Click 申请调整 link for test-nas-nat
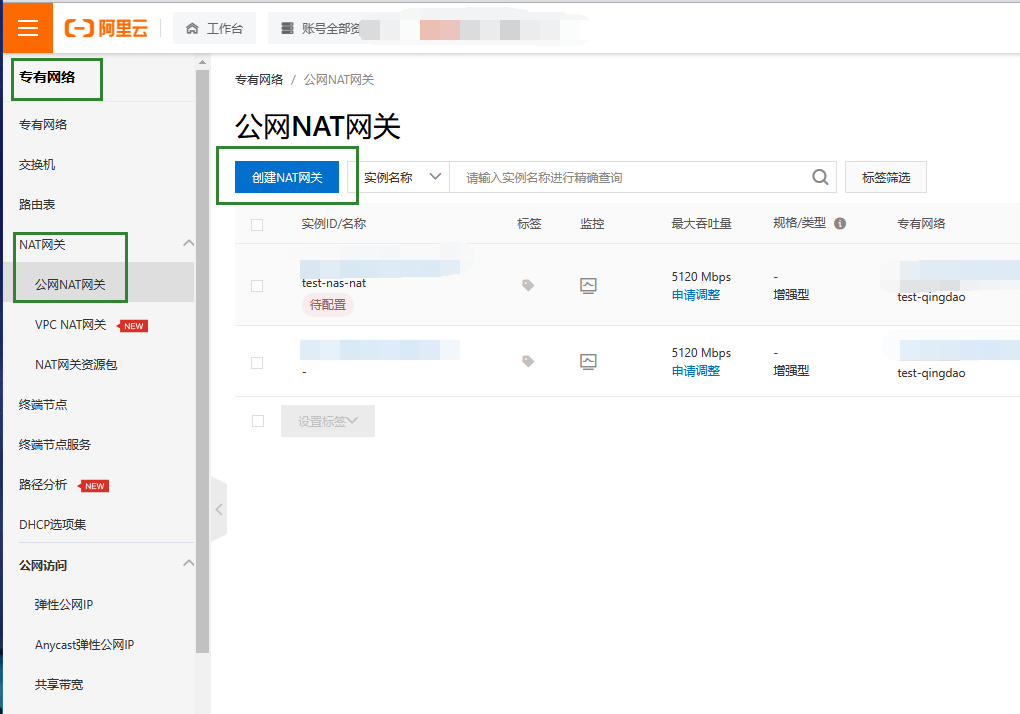This screenshot has height=714, width=1020. (695, 295)
